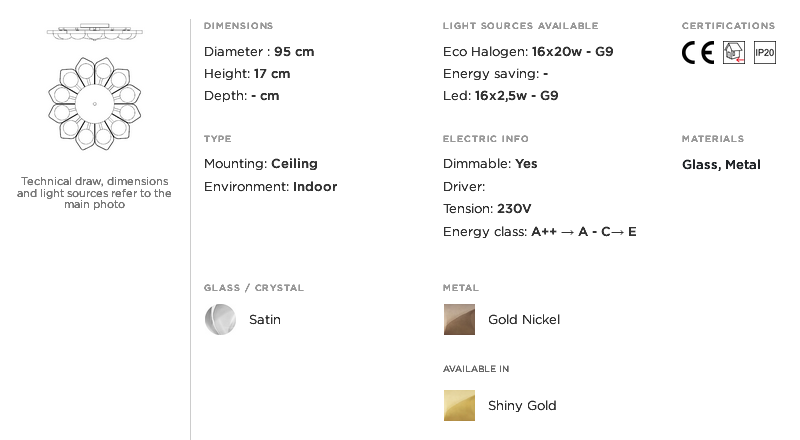Click the Satin glass label
The image size is (800, 440).
coord(265,320)
